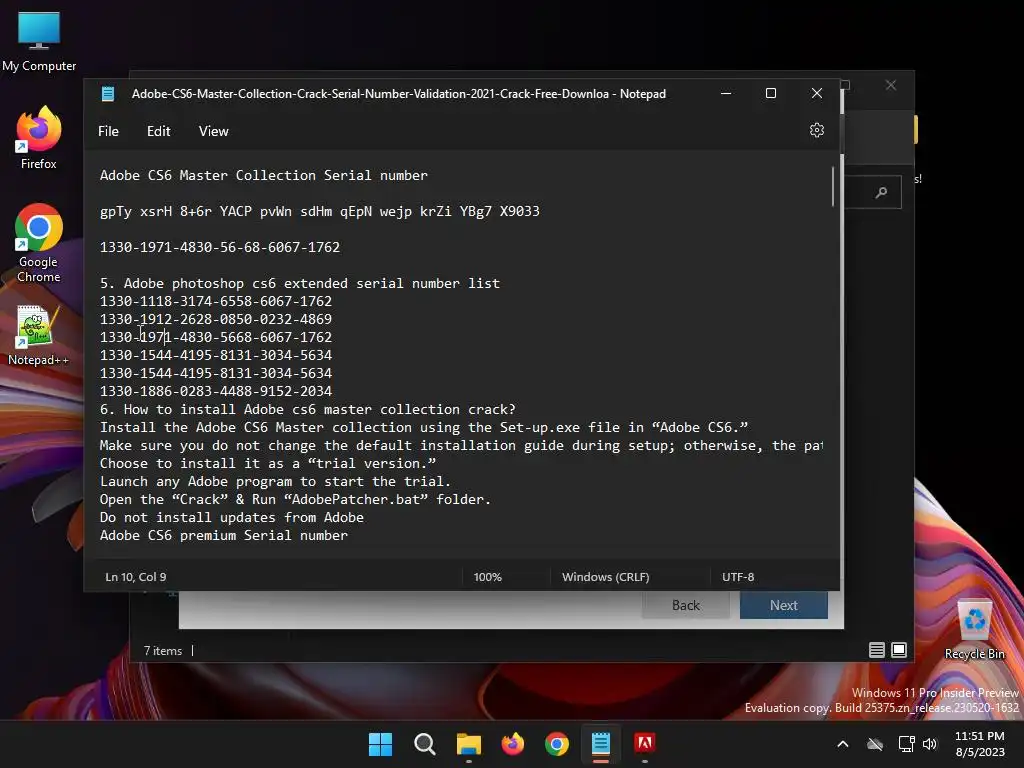Viewport: 1024px width, 768px height.
Task: Click the line '1330-1912-2628-0850-0232-4869'
Action: pyautogui.click(x=216, y=319)
